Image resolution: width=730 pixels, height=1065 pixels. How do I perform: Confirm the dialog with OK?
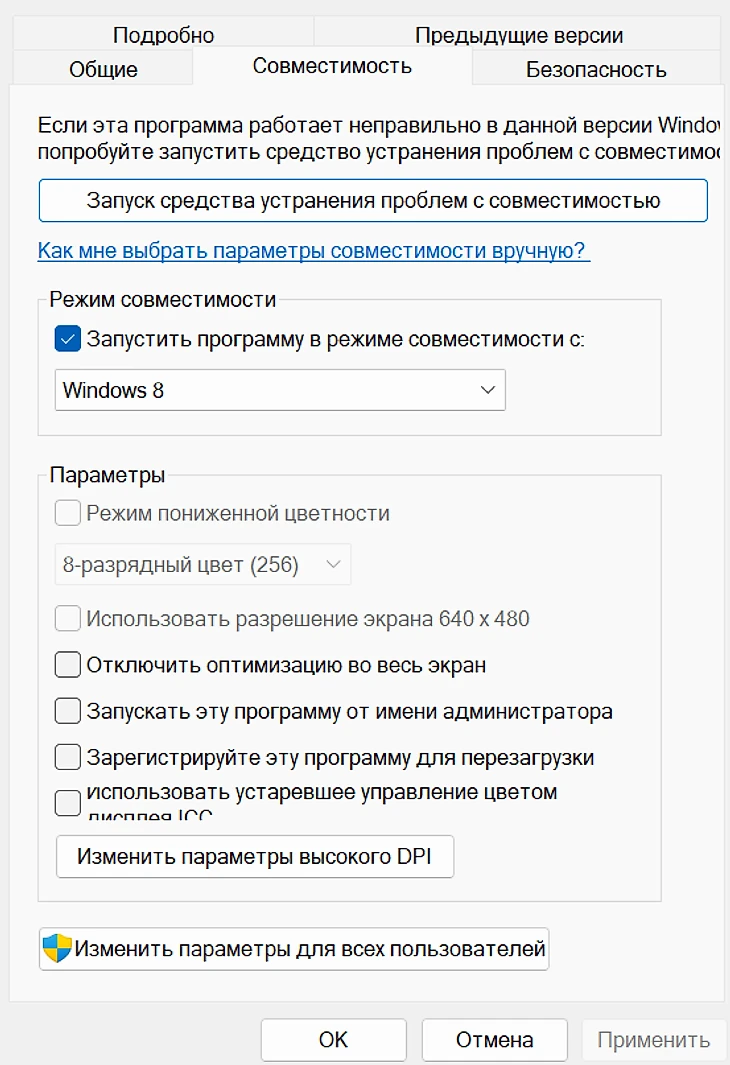pyautogui.click(x=333, y=1040)
